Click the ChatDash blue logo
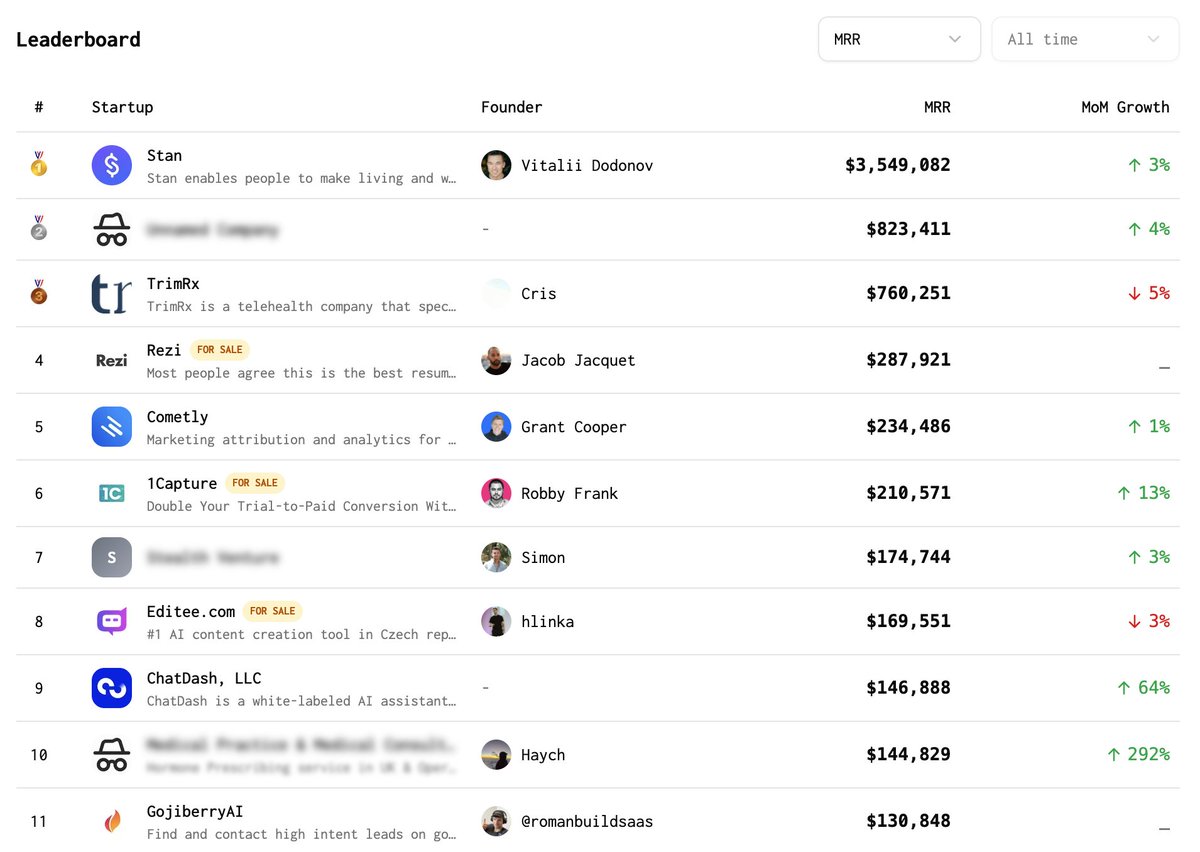 point(112,688)
